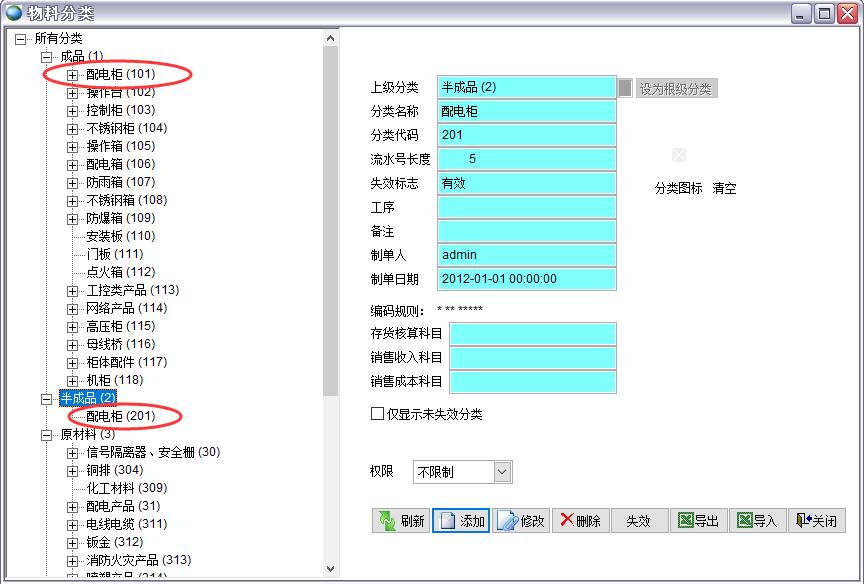Screen dimensions: 864x584
Task: Click the 清空 link to clear icon
Action: coord(724,188)
